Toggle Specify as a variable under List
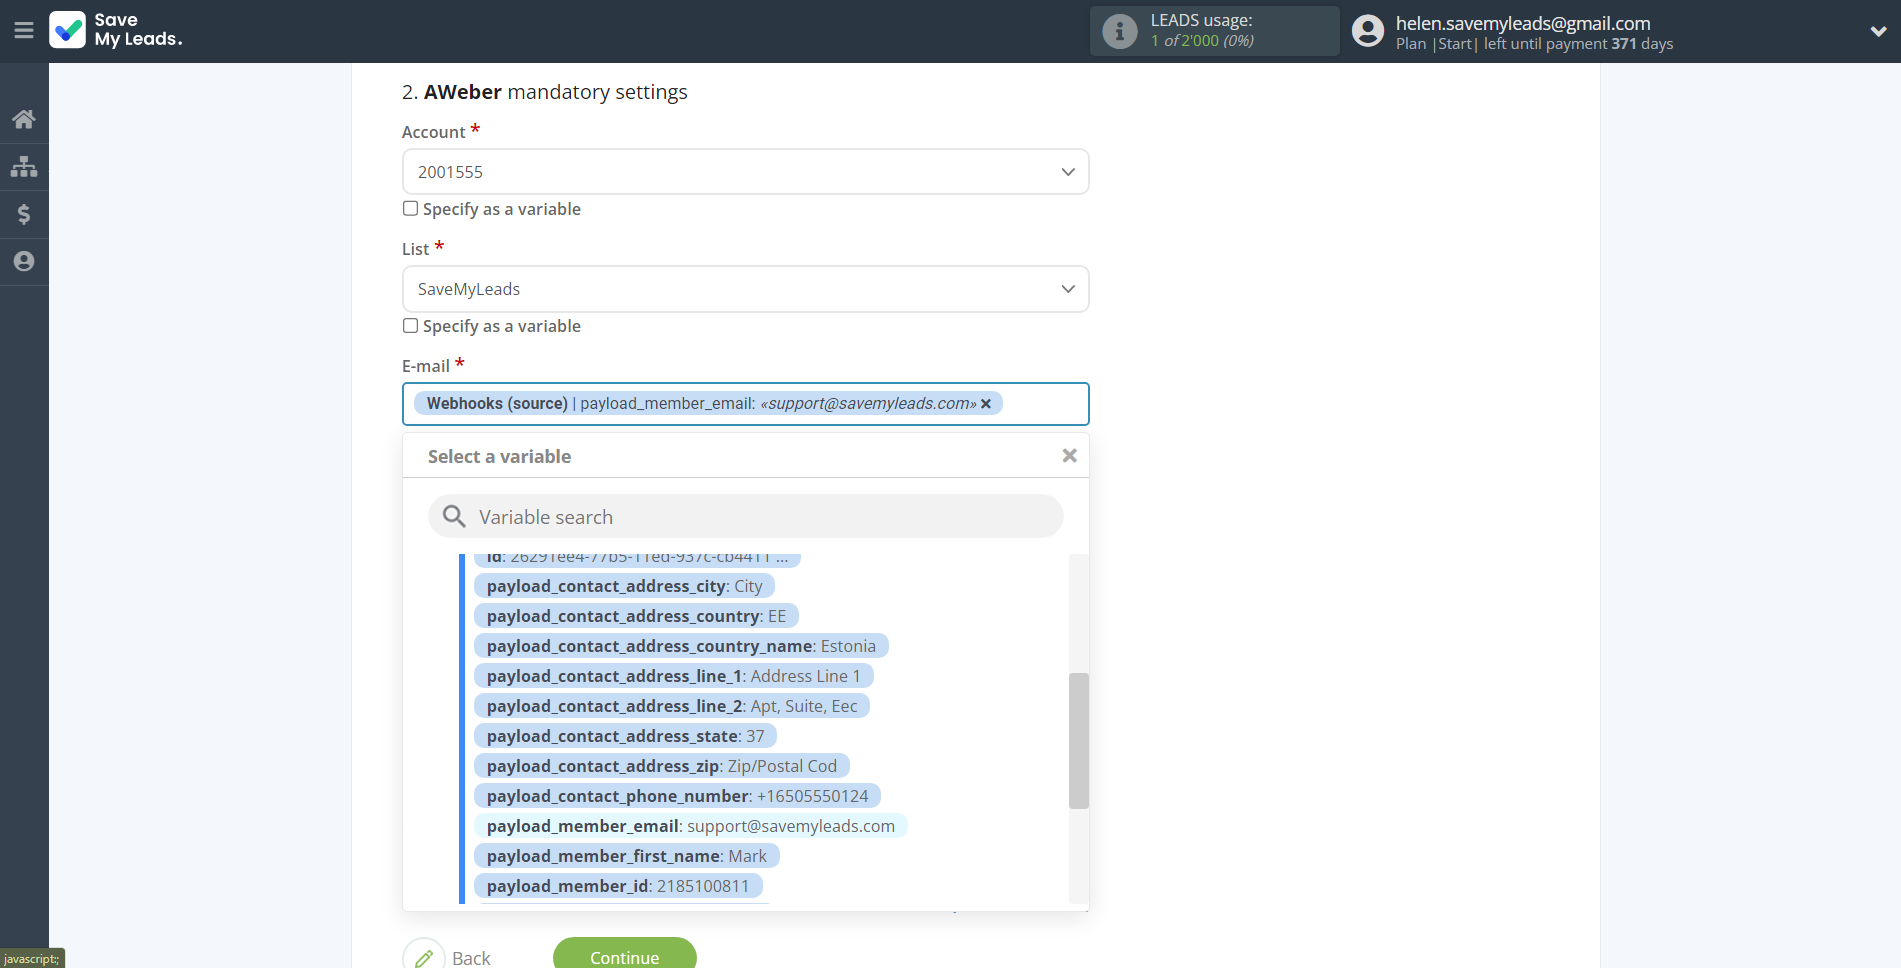 [x=410, y=325]
